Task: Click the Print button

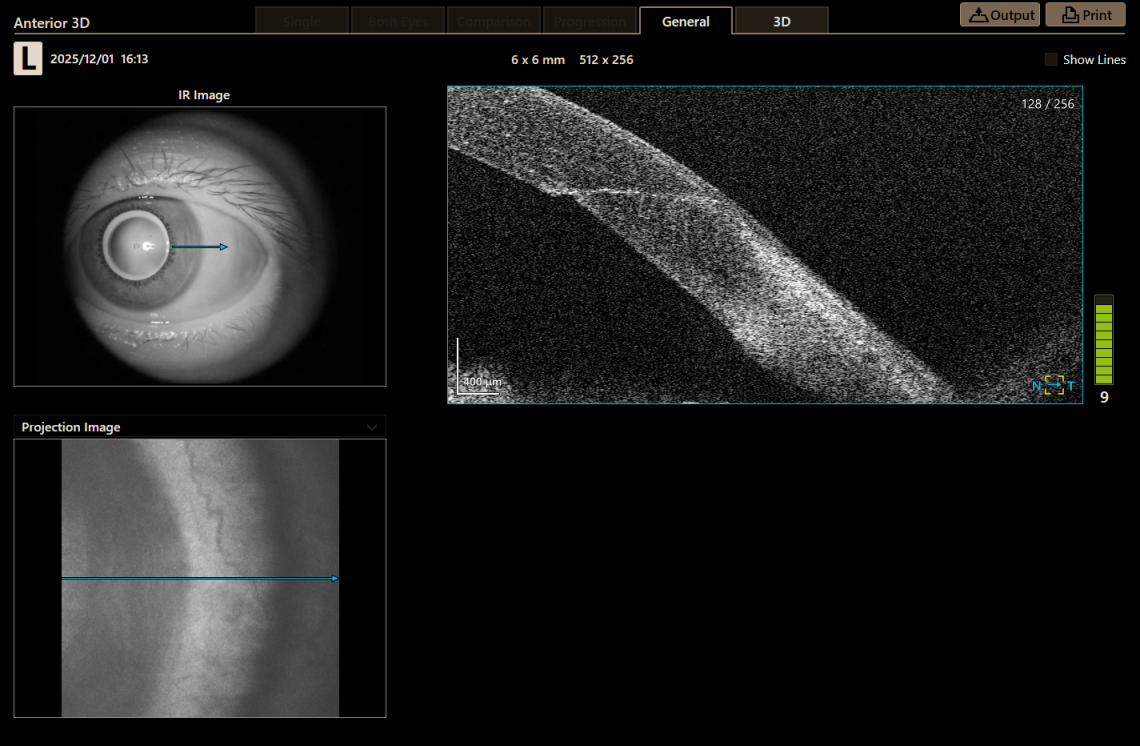Action: click(1086, 14)
